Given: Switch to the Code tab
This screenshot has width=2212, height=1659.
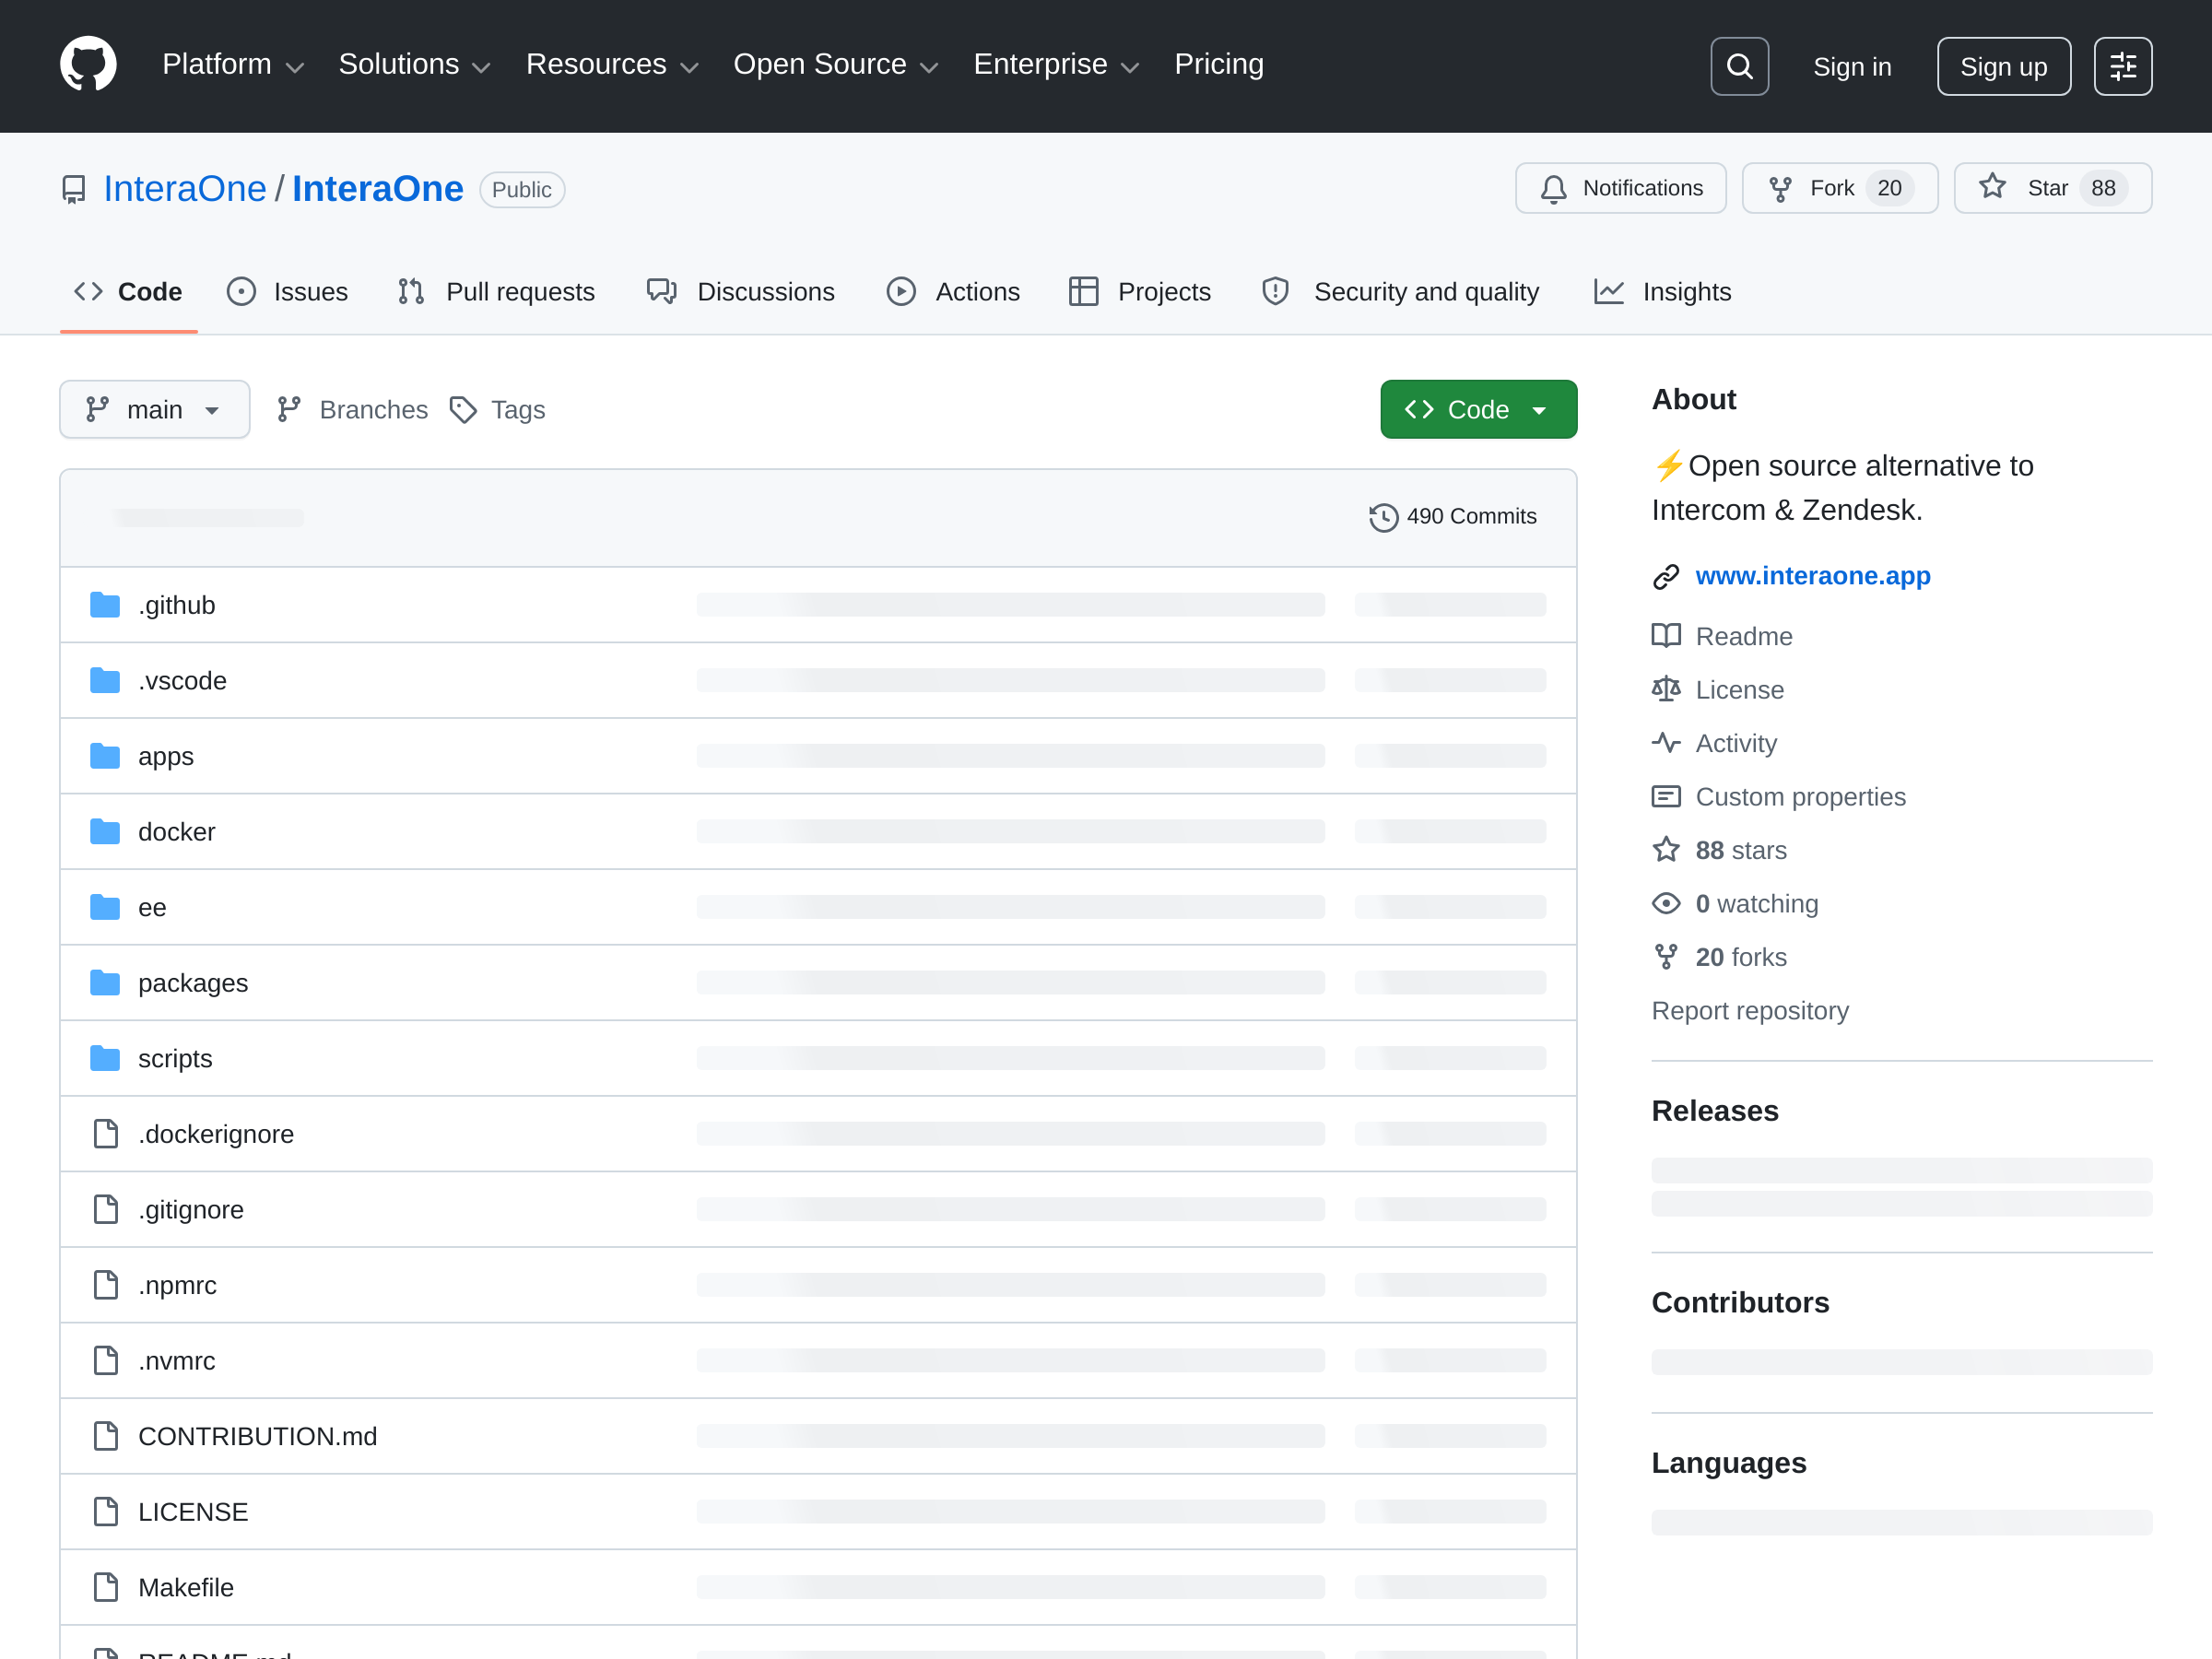Looking at the screenshot, I should click(128, 292).
